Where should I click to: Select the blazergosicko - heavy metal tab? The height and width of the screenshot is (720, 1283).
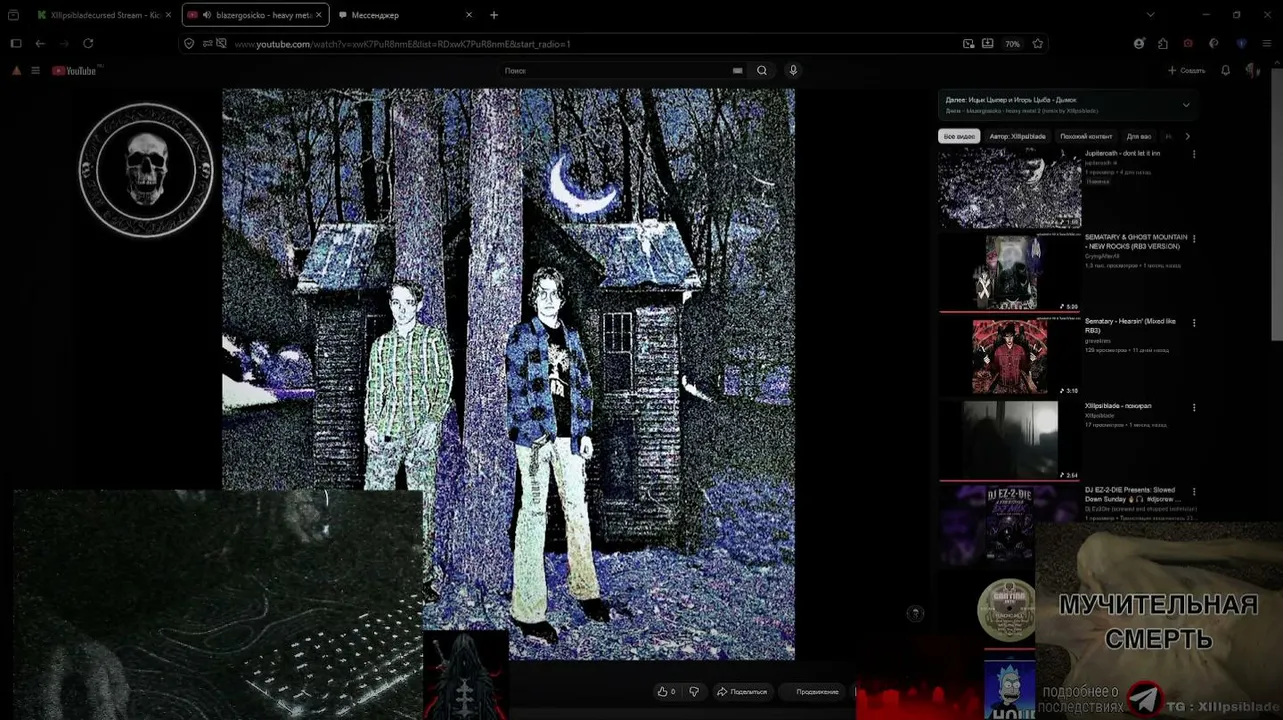click(256, 15)
